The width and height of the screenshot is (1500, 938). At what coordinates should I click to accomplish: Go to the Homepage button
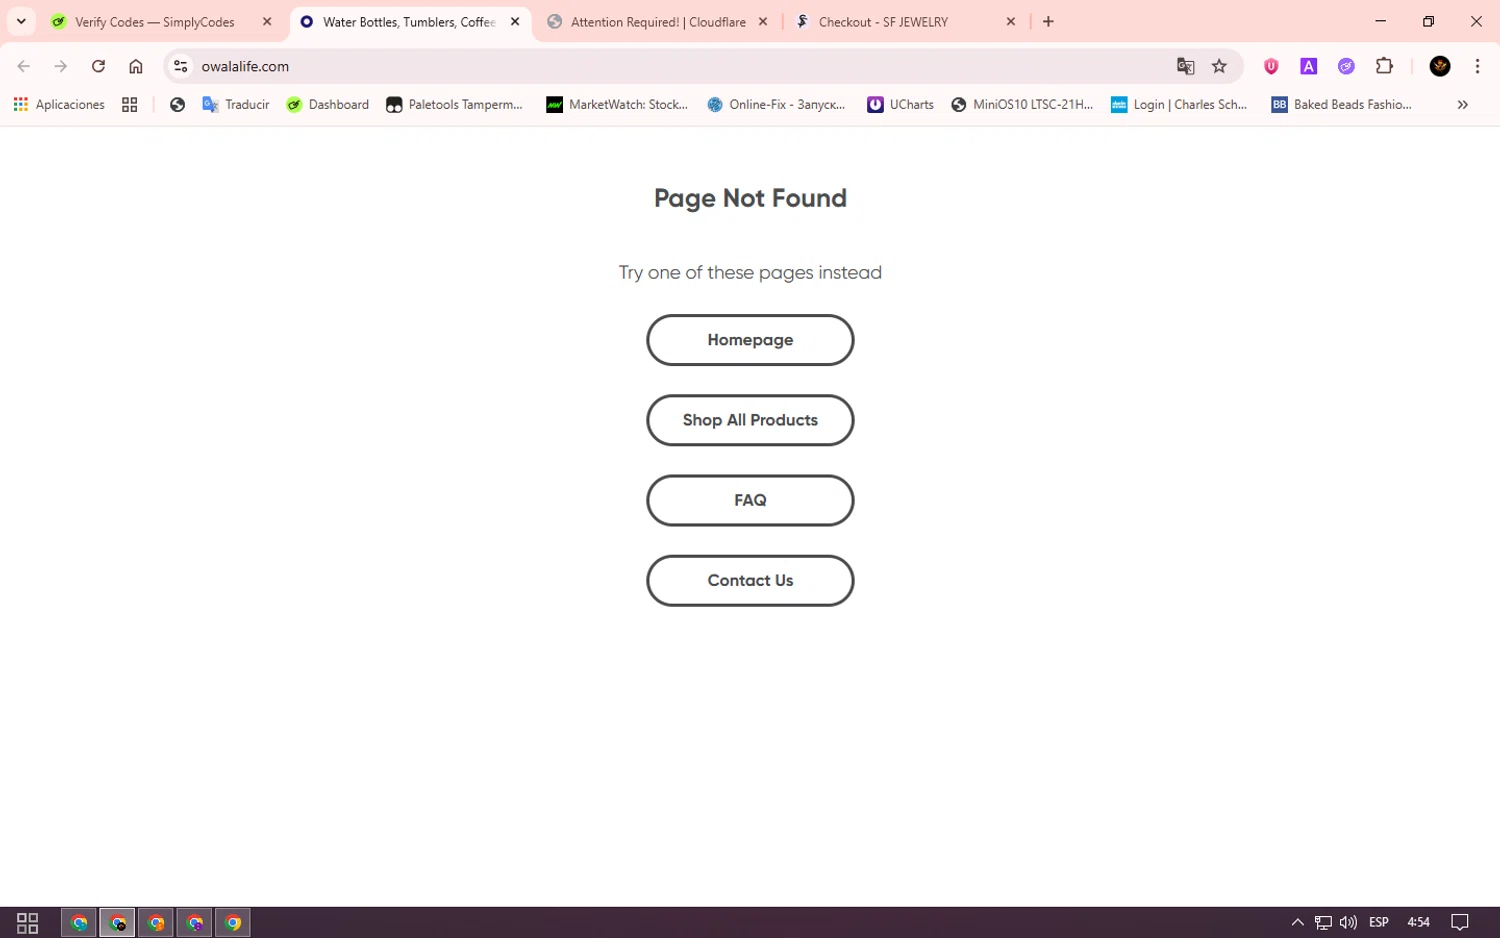pos(750,340)
